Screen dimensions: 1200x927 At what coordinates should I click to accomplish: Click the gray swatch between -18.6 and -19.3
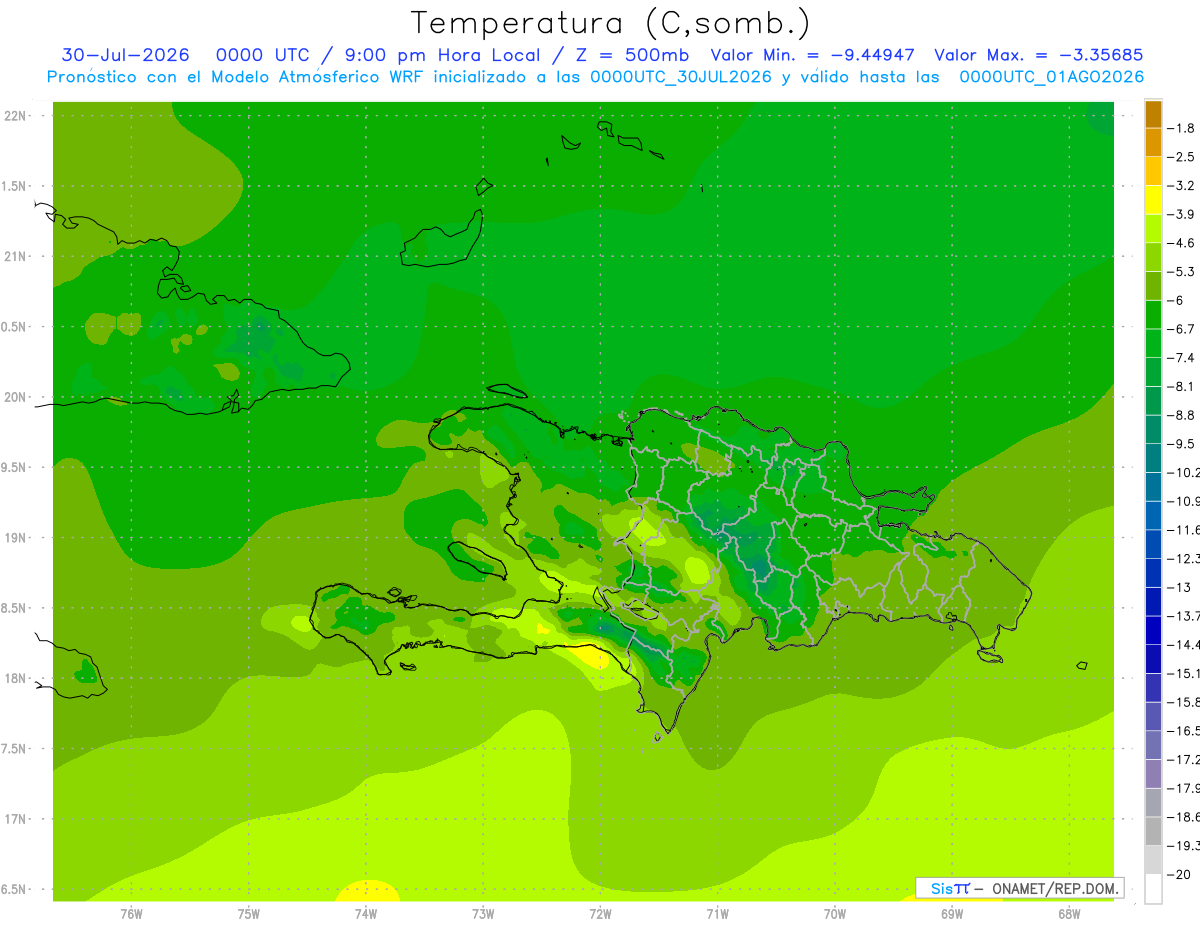pos(1153,831)
